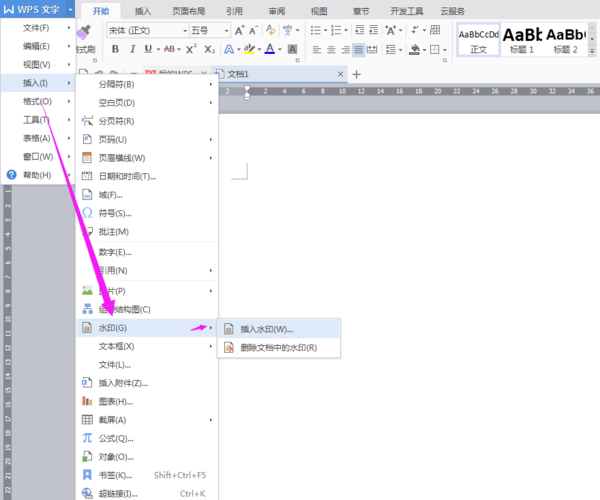Select 公式(Q)... pi menu item
600x500 pixels.
[147, 438]
